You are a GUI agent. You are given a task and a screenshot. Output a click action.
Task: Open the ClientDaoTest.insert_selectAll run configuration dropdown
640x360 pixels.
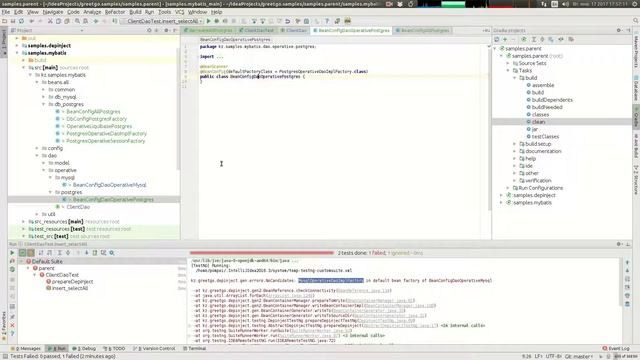[x=162, y=21]
